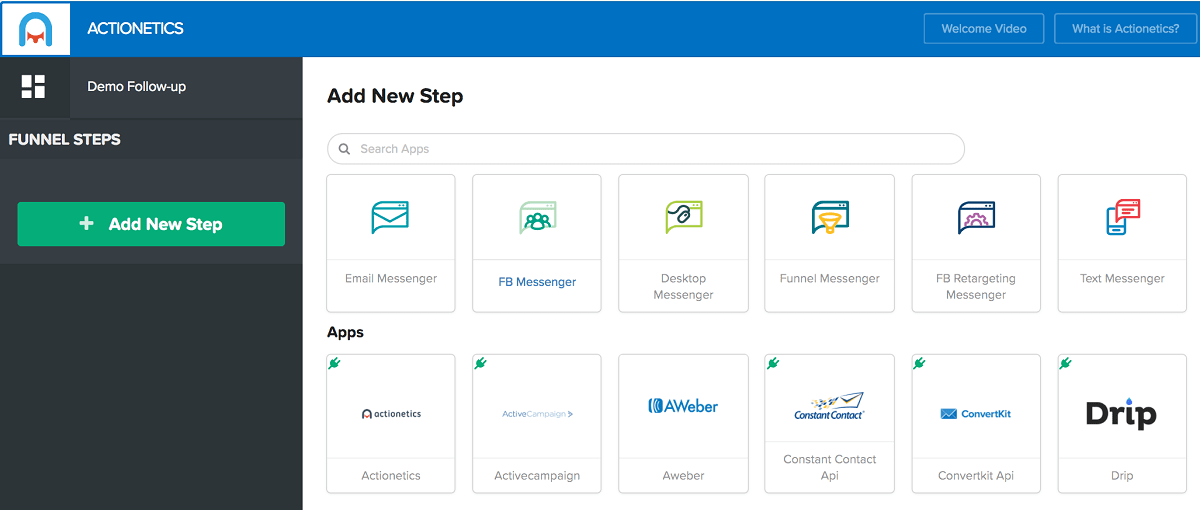
Task: Click the Text Messenger label
Action: tap(1122, 278)
